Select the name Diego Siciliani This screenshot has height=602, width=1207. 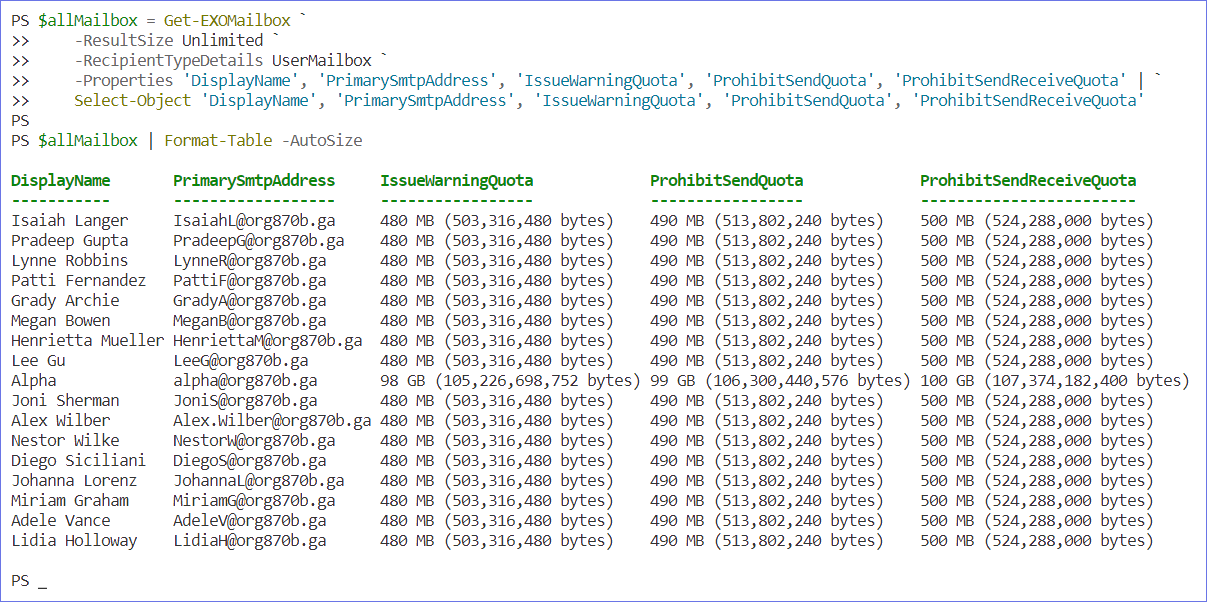point(79,461)
